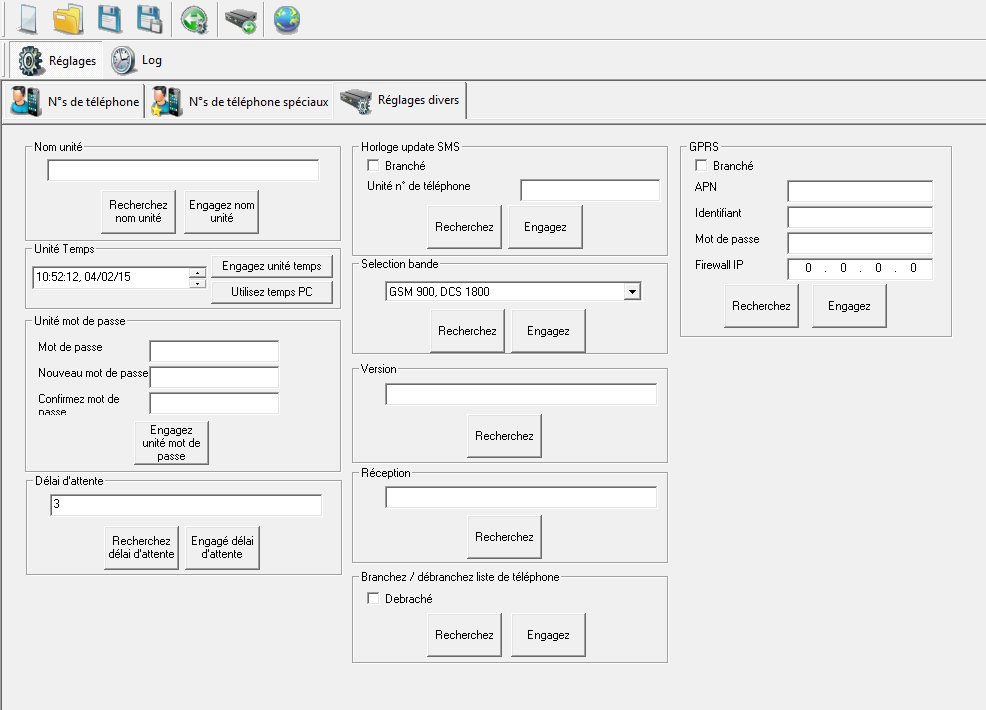Click the APN input field
This screenshot has width=986, height=710.
click(x=859, y=191)
